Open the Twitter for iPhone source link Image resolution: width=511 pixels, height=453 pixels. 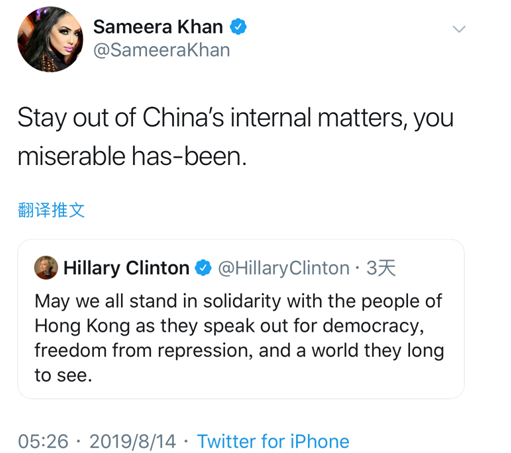[273, 441]
